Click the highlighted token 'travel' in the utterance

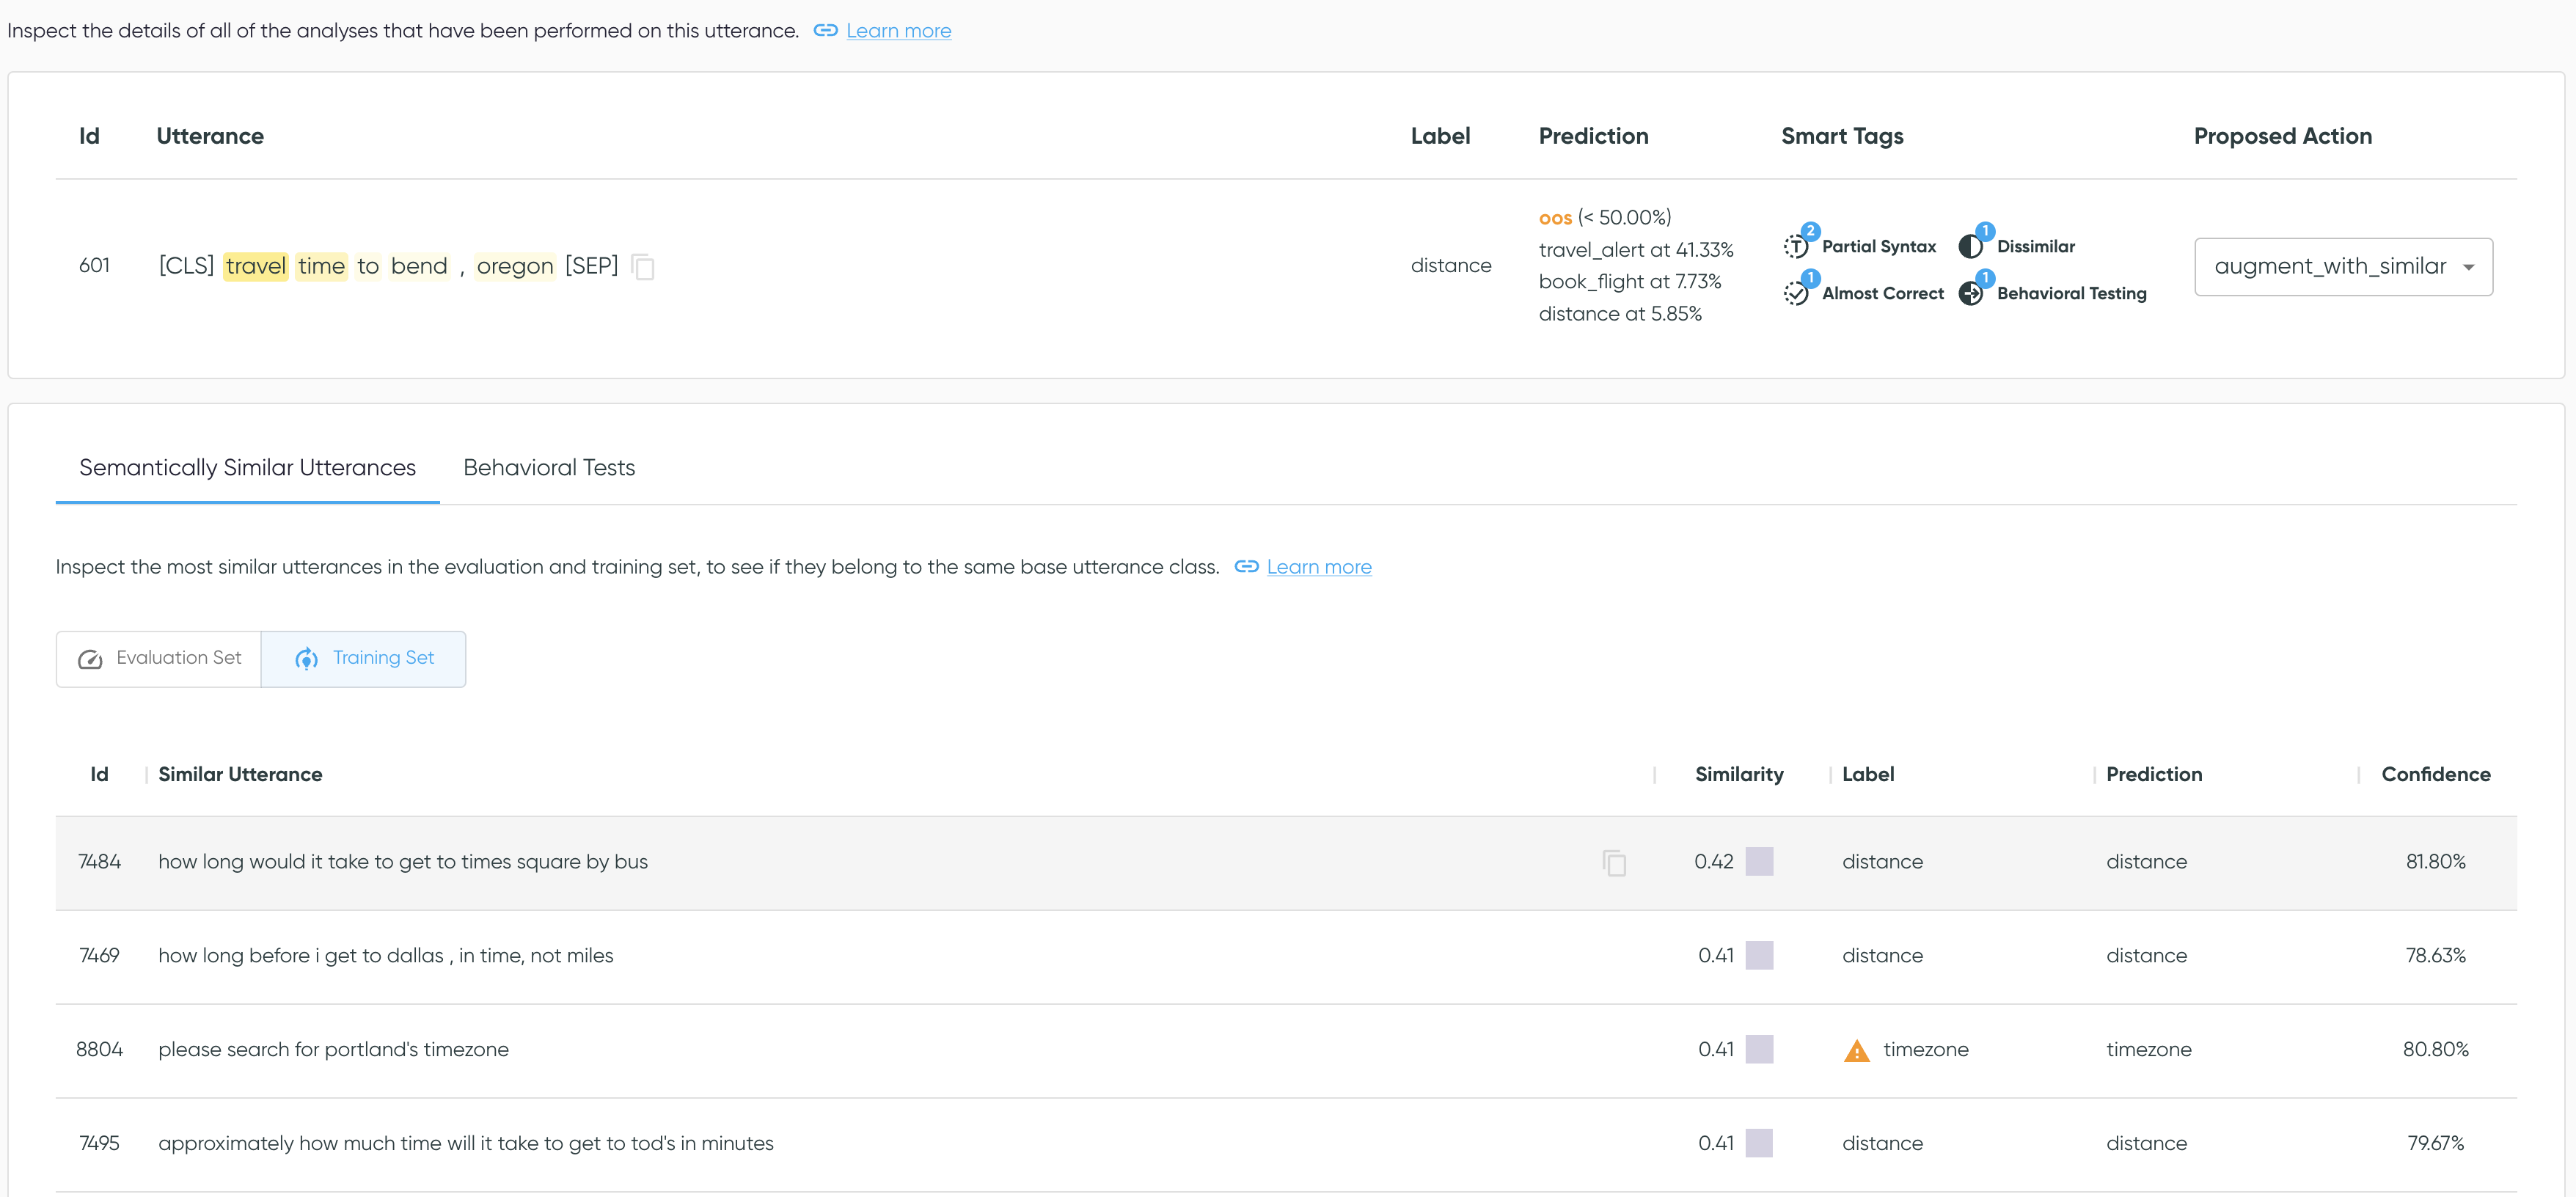(x=255, y=266)
